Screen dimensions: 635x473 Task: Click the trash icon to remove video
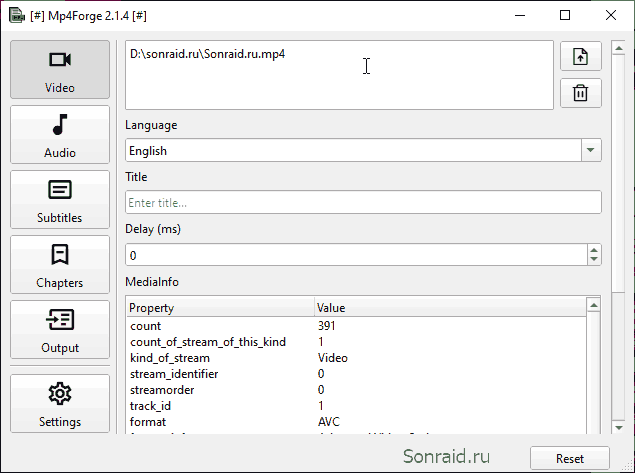click(581, 93)
